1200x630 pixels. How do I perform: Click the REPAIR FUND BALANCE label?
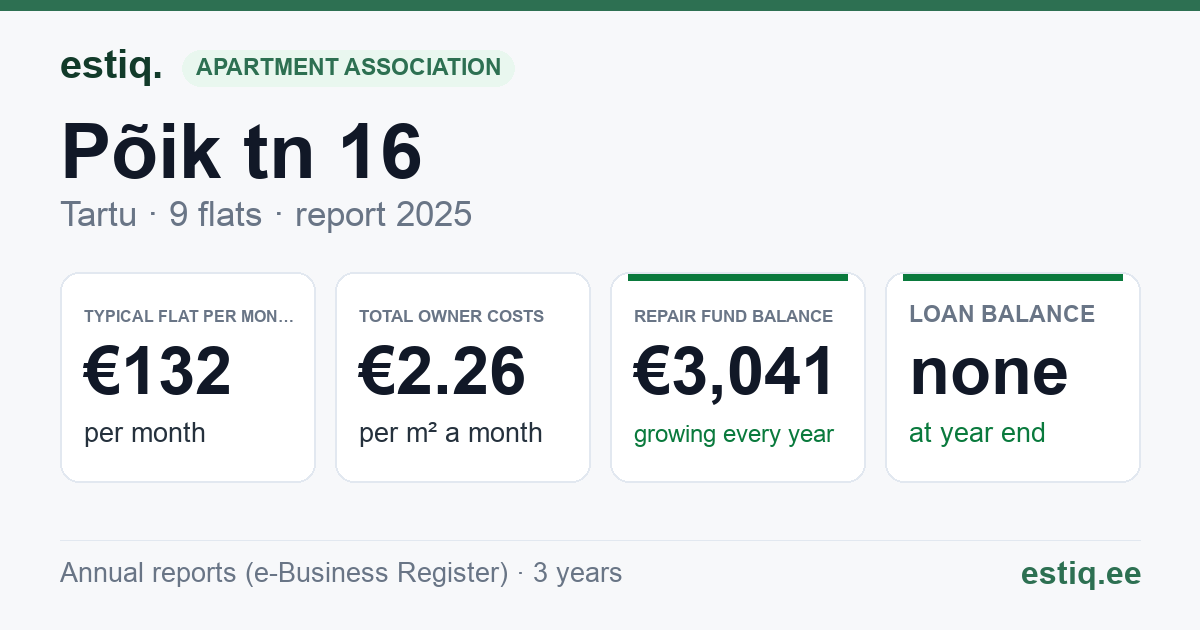(734, 316)
